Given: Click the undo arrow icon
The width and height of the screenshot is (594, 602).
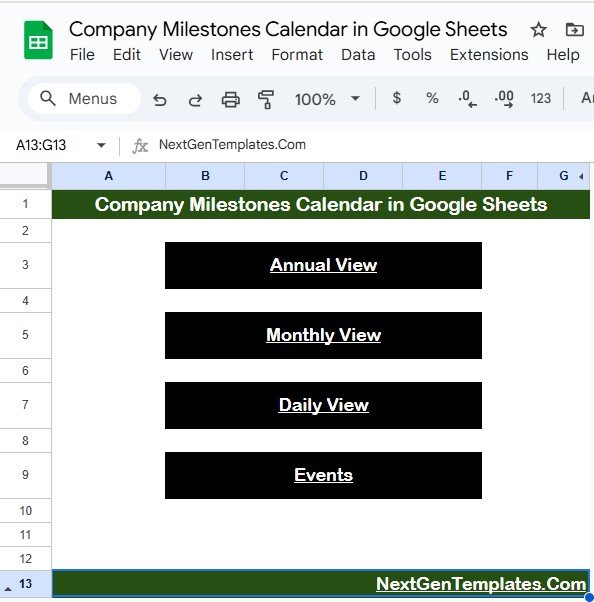Looking at the screenshot, I should [x=160, y=99].
